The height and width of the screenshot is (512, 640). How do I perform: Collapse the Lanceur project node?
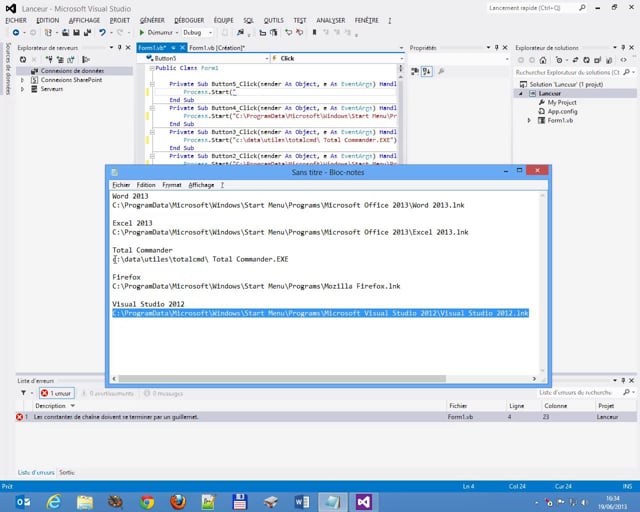[x=521, y=93]
